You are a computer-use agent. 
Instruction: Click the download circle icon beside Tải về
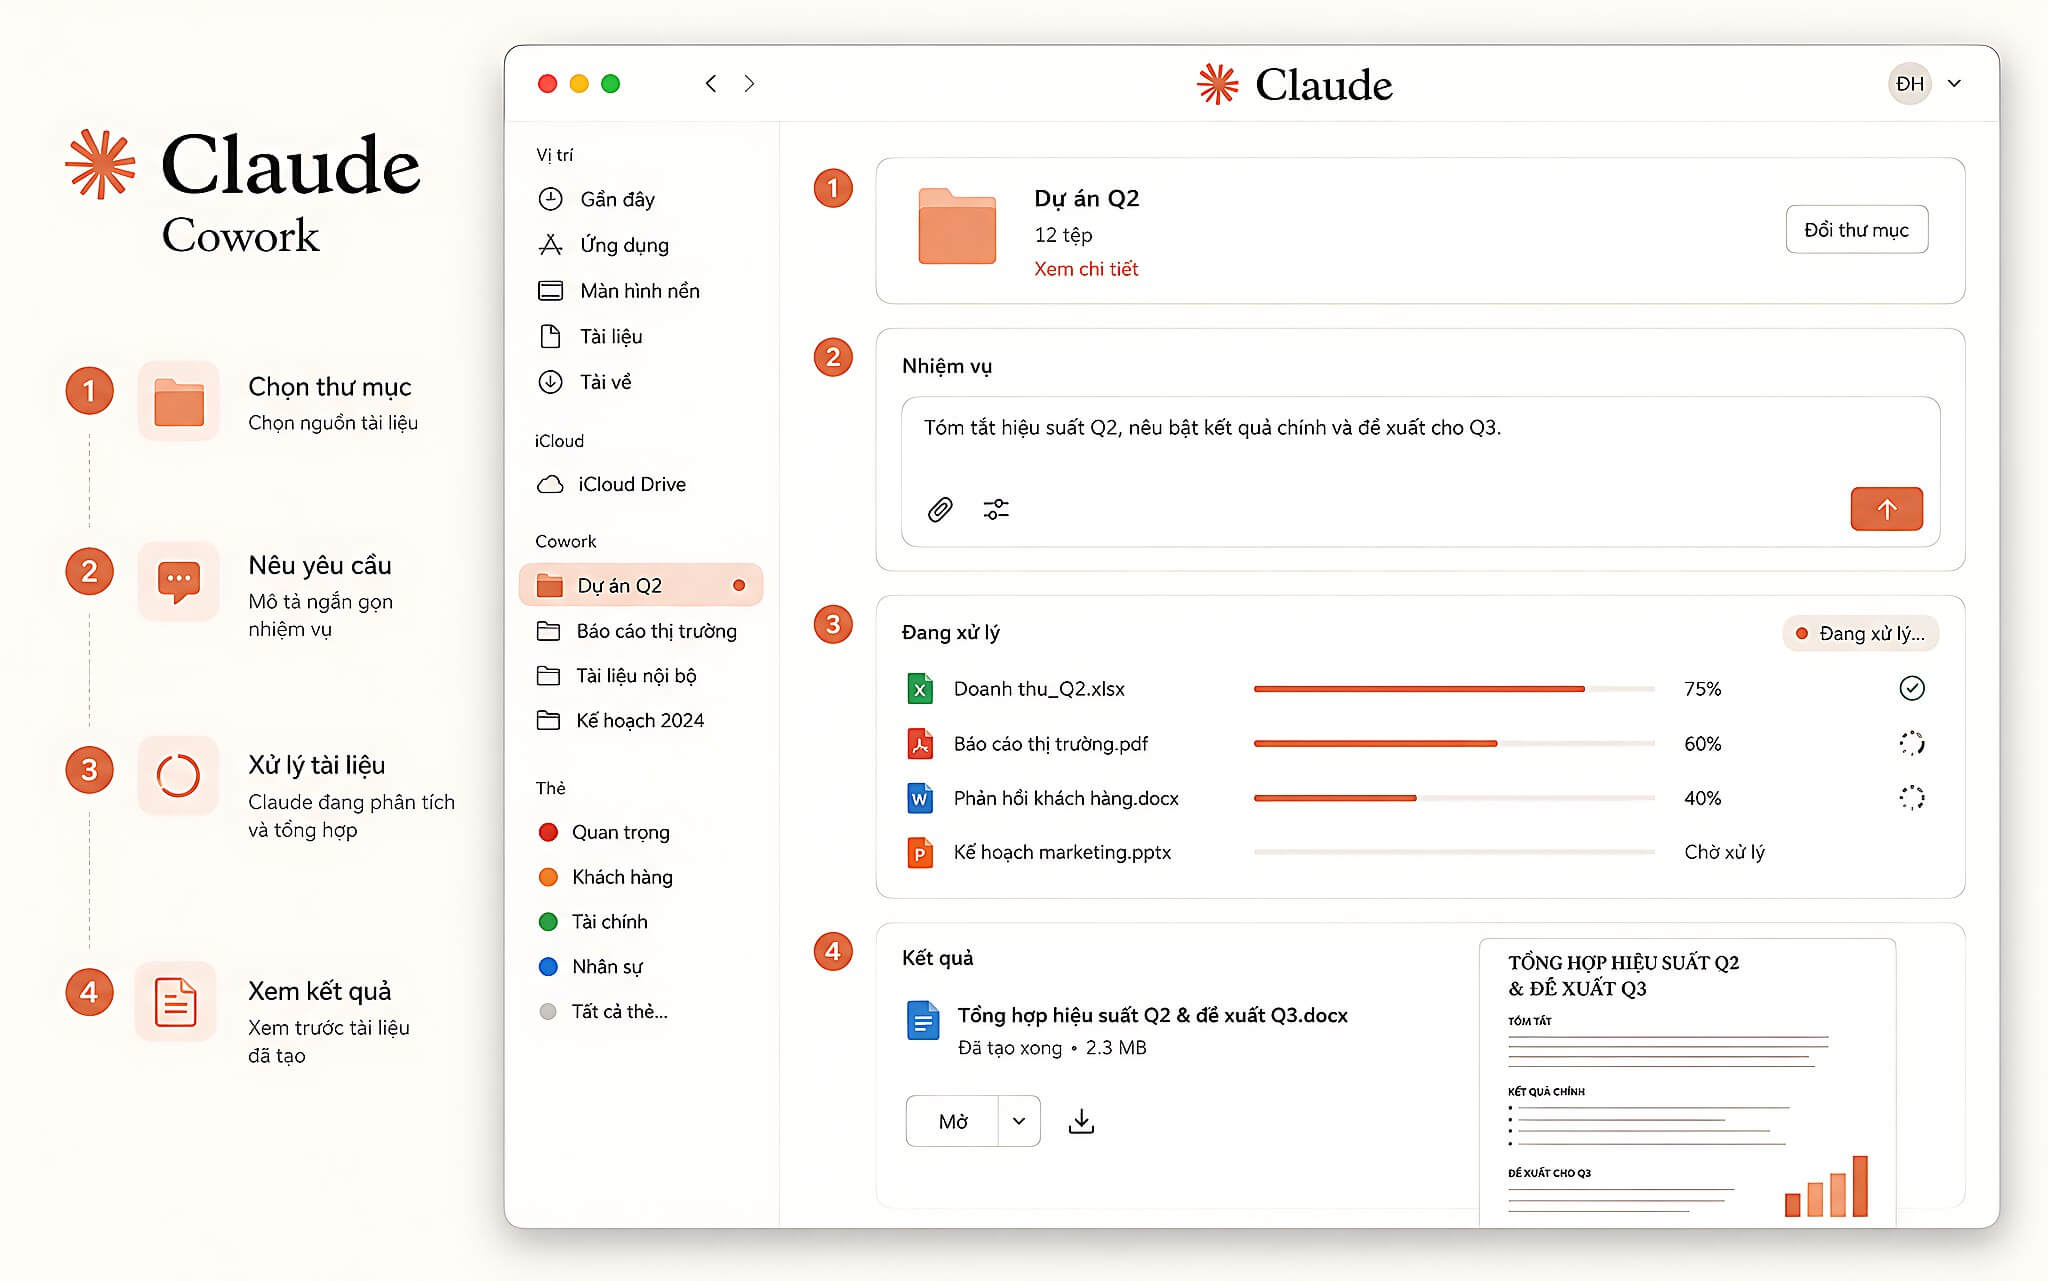coord(550,382)
